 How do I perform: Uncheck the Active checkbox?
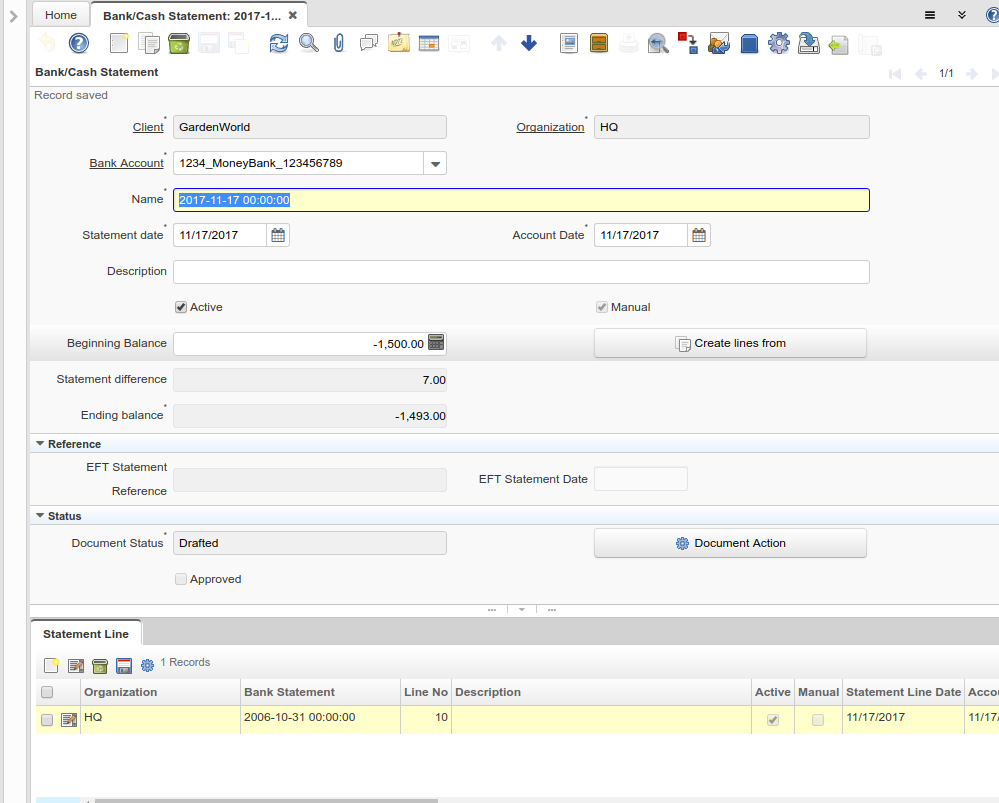pos(181,307)
